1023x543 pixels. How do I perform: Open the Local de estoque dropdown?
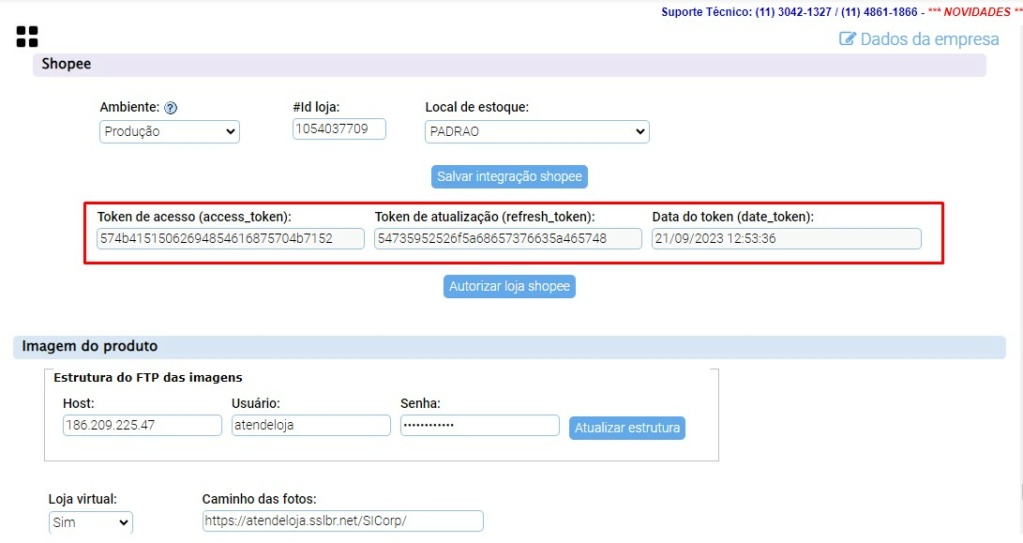click(x=537, y=131)
